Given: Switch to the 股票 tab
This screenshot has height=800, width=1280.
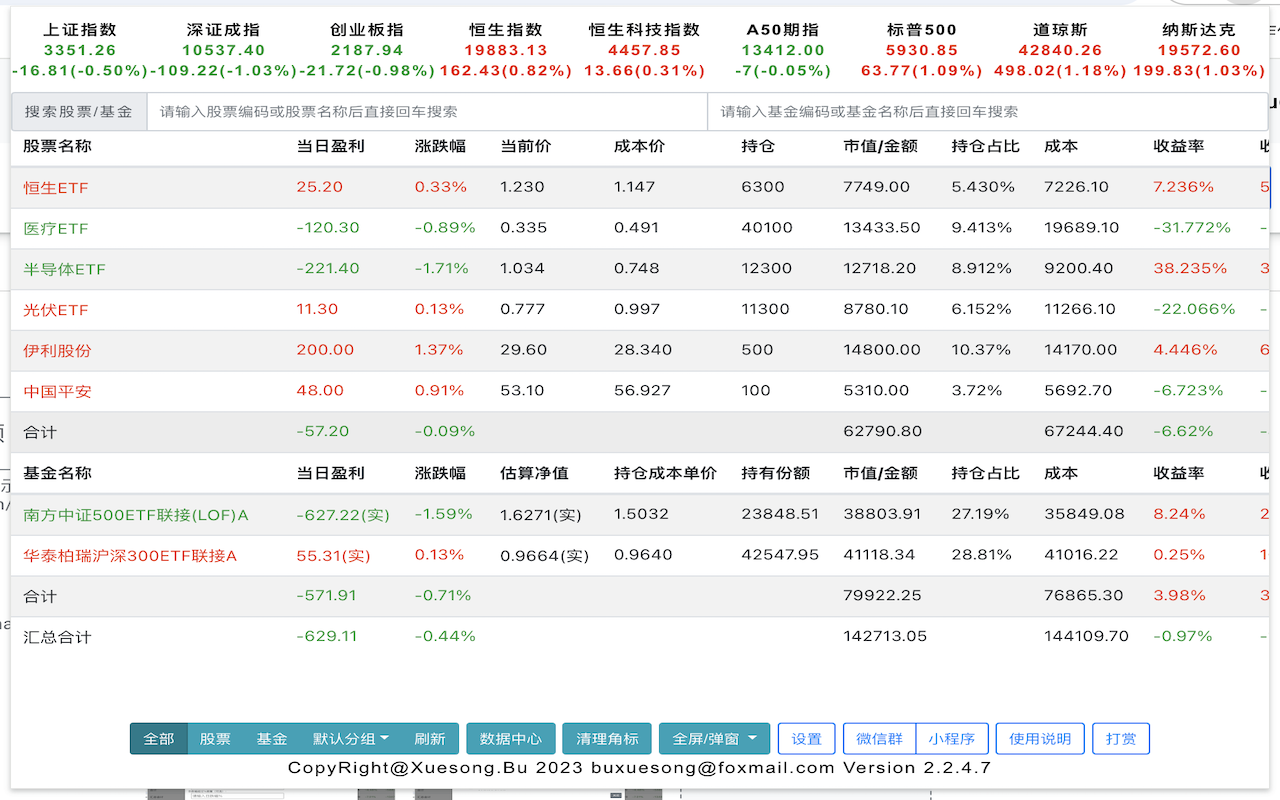Looking at the screenshot, I should (x=215, y=739).
